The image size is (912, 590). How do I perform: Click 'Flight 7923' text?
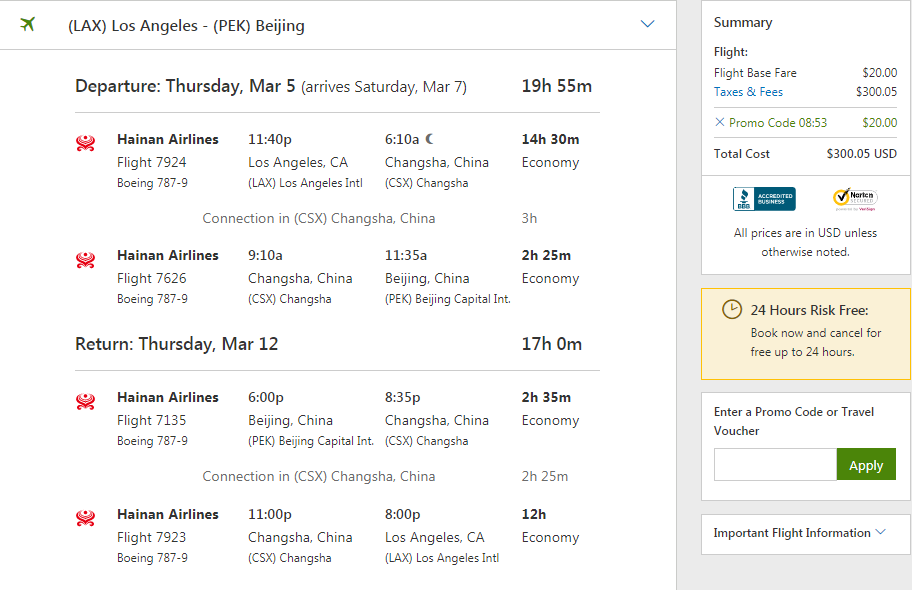pos(151,537)
